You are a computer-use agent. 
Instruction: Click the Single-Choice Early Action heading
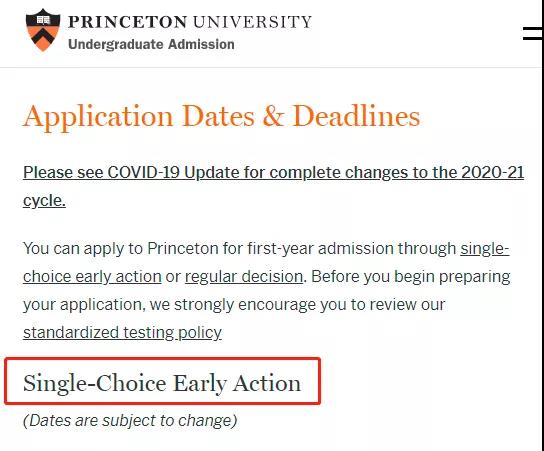162,383
